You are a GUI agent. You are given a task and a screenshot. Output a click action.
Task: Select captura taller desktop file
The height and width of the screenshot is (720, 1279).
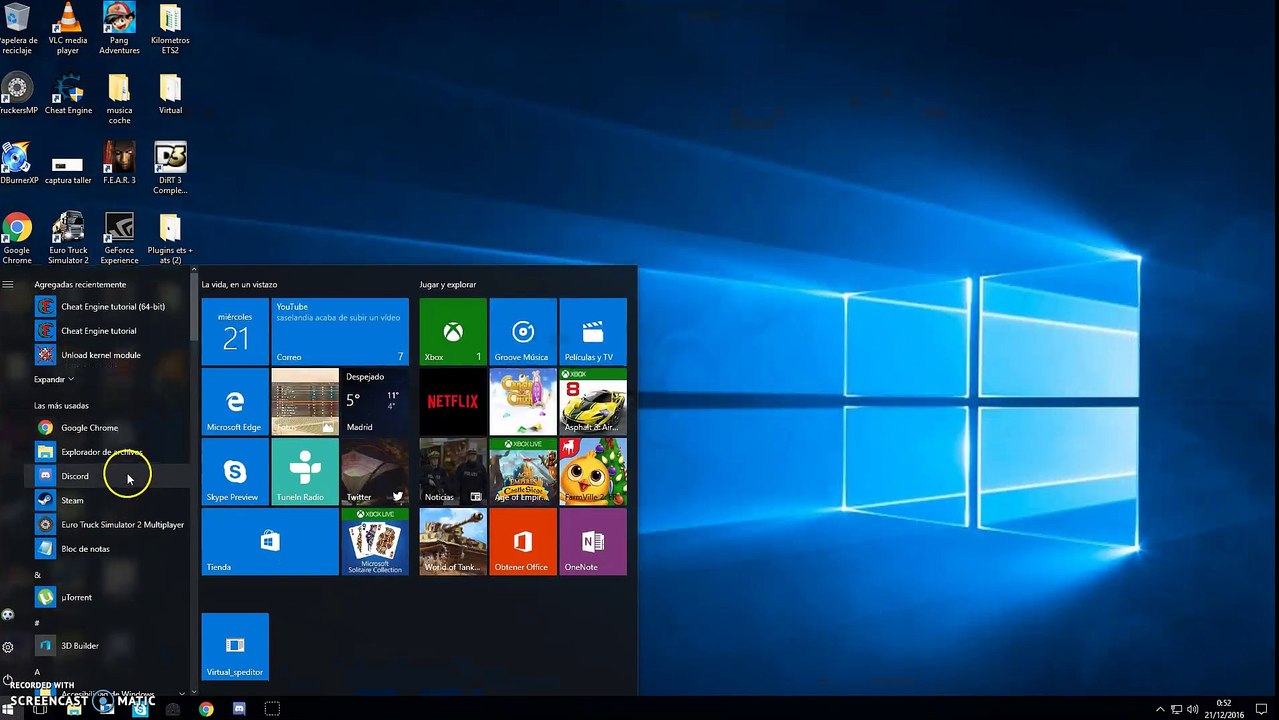68,168
